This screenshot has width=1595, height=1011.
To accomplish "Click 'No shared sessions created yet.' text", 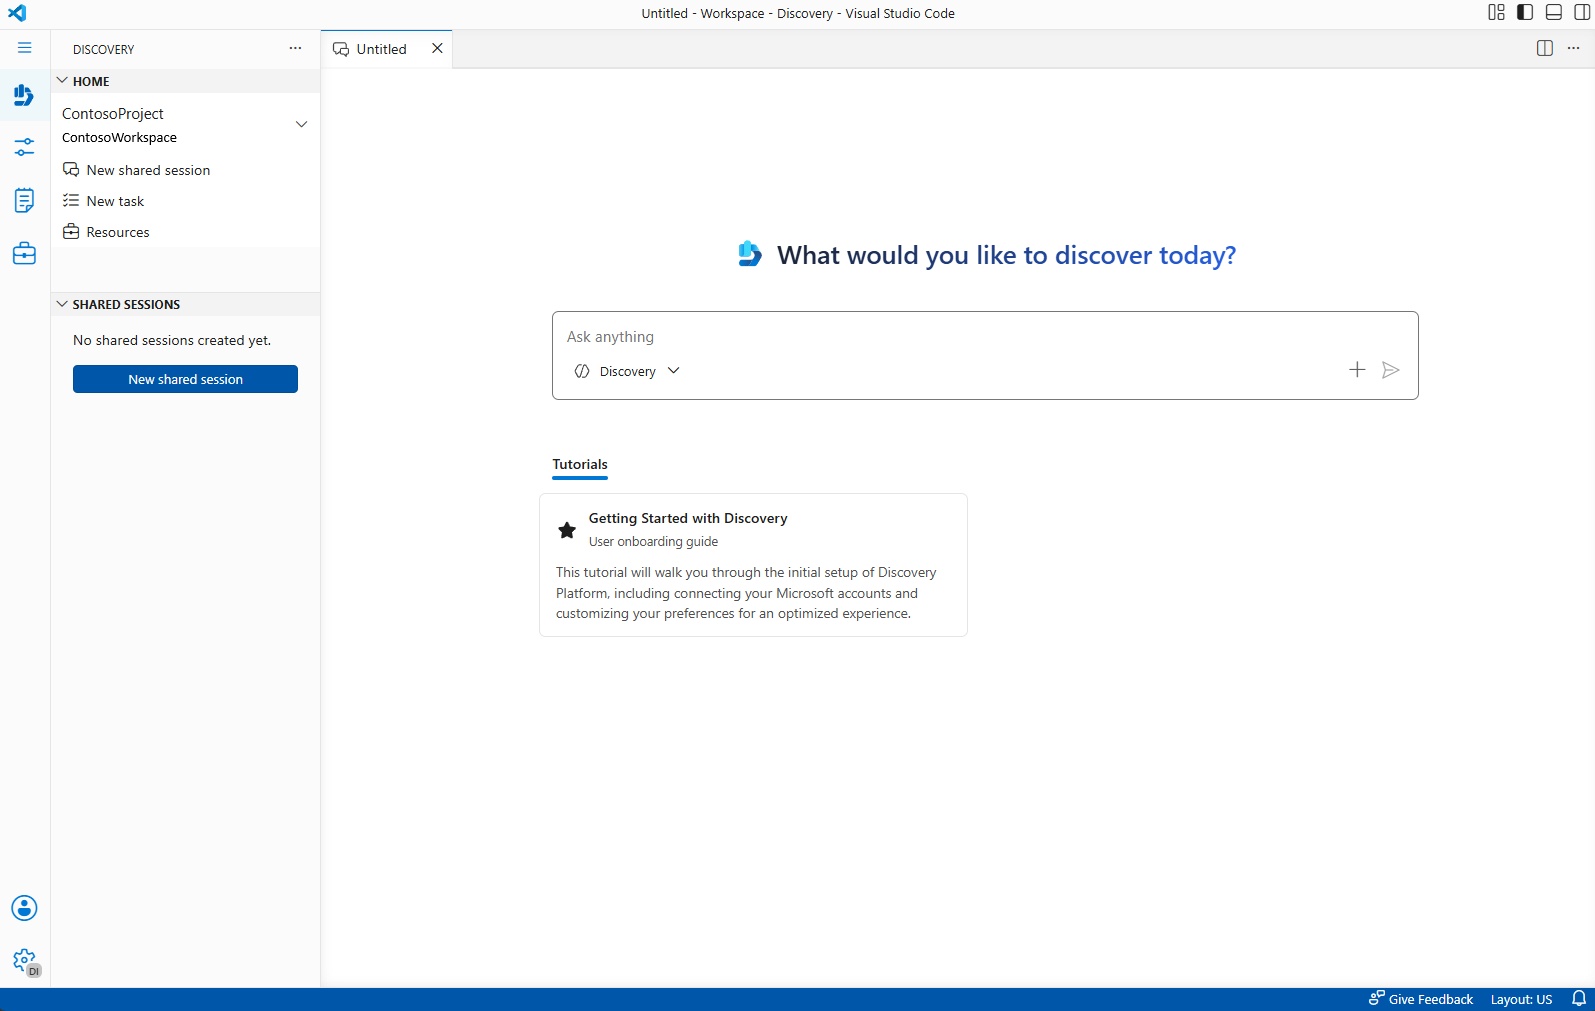I will [x=172, y=340].
